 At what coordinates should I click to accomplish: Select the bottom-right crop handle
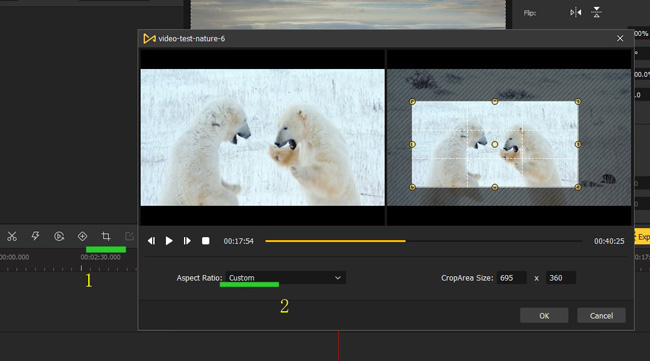578,187
